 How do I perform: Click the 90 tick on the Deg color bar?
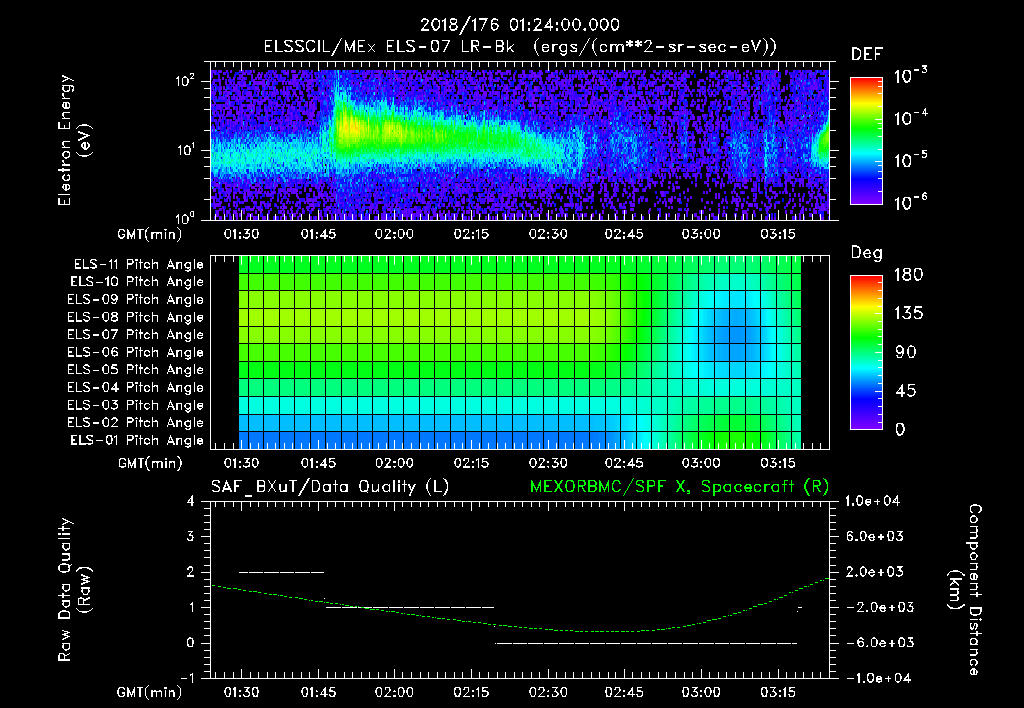coord(905,352)
